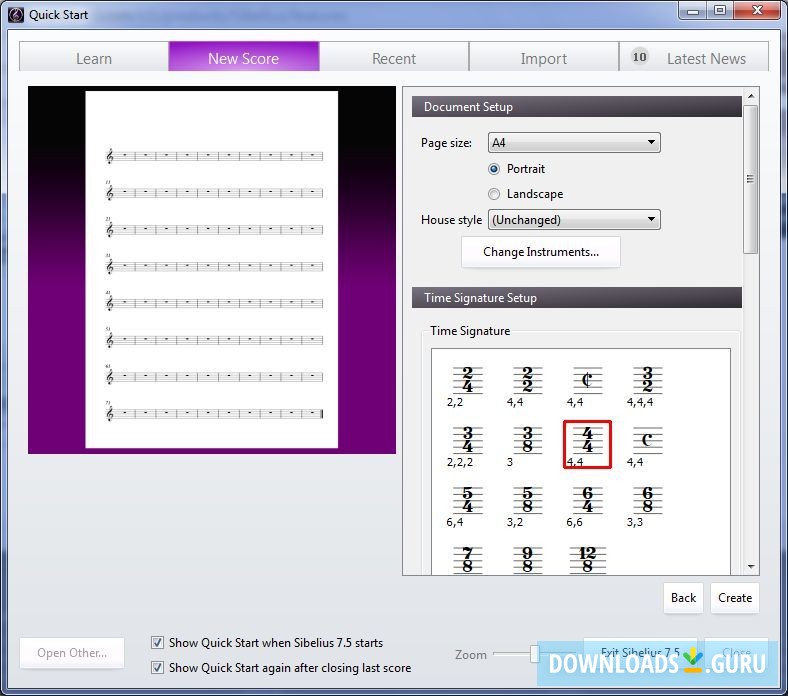The width and height of the screenshot is (788, 696).
Task: Select the 3/2 time signature
Action: click(x=647, y=379)
